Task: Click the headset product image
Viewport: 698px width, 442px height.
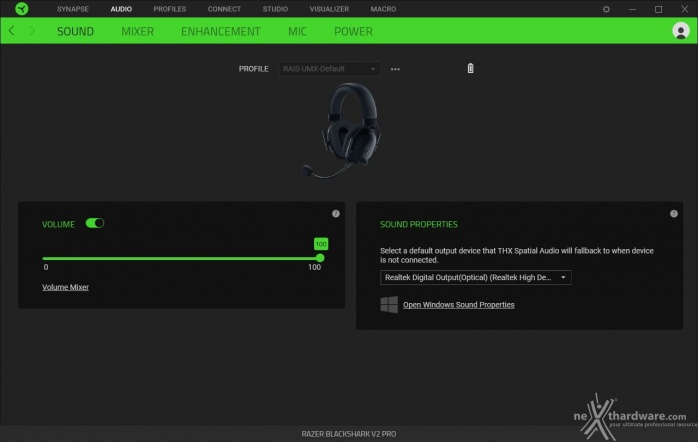Action: coord(343,130)
